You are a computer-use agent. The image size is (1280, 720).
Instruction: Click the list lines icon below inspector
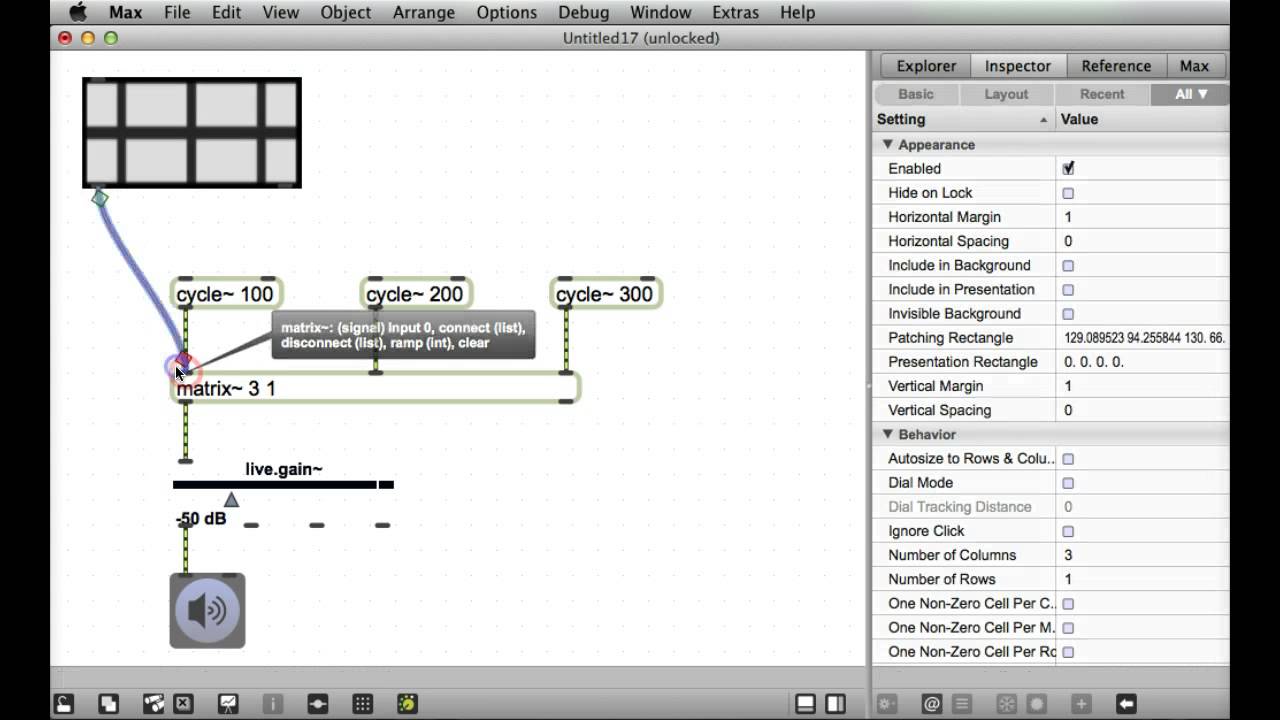point(961,704)
